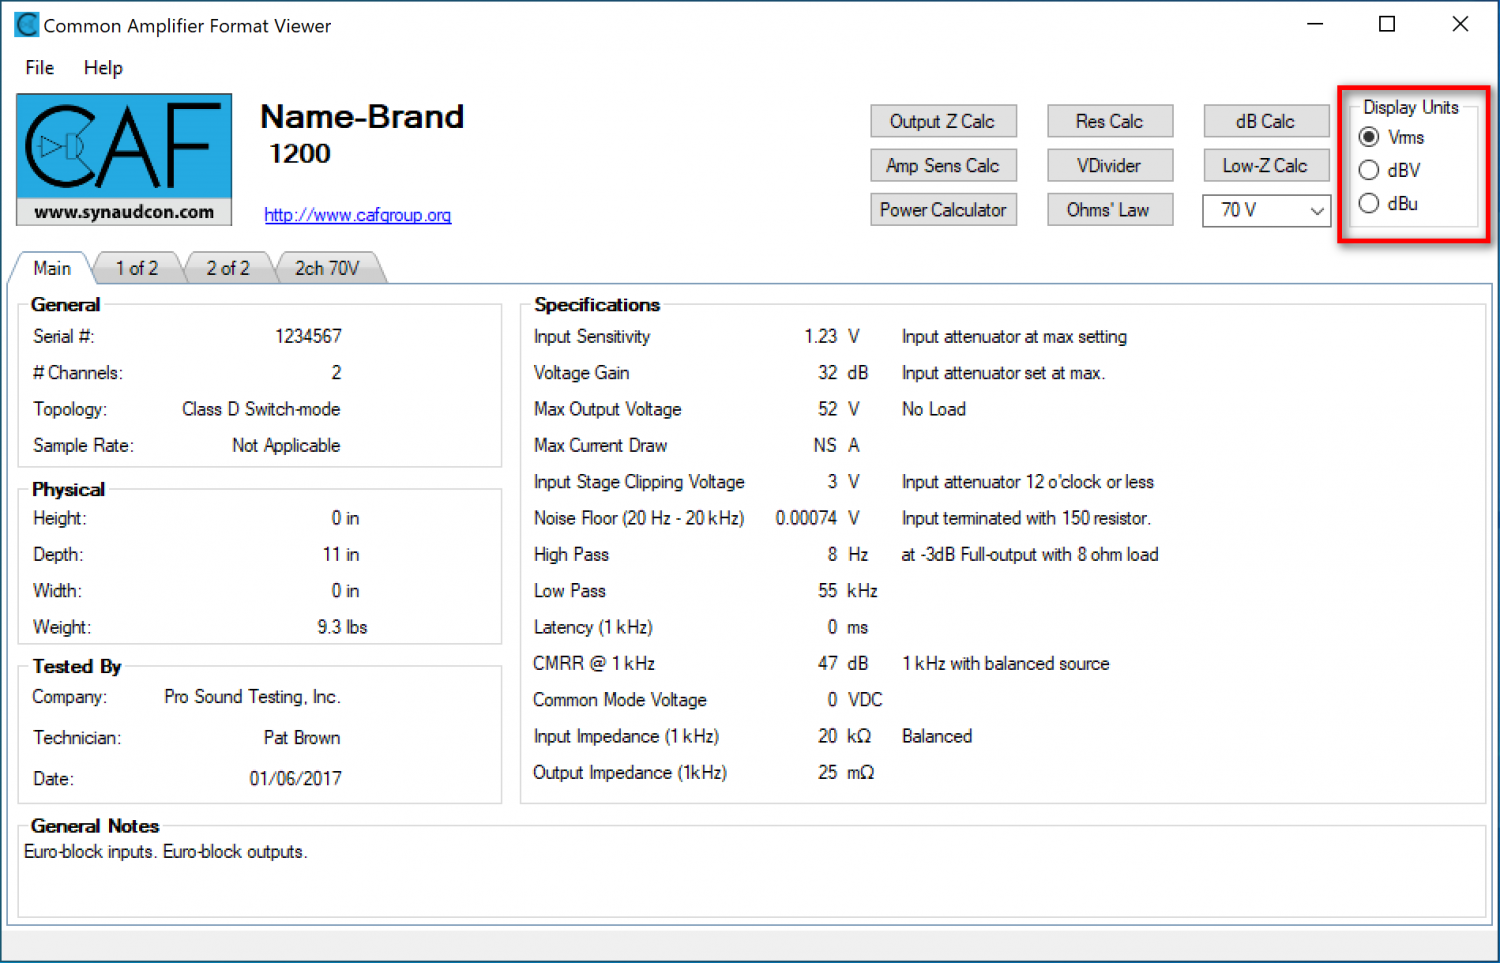1500x963 pixels.
Task: Choose dBu as display units
Action: [1369, 204]
